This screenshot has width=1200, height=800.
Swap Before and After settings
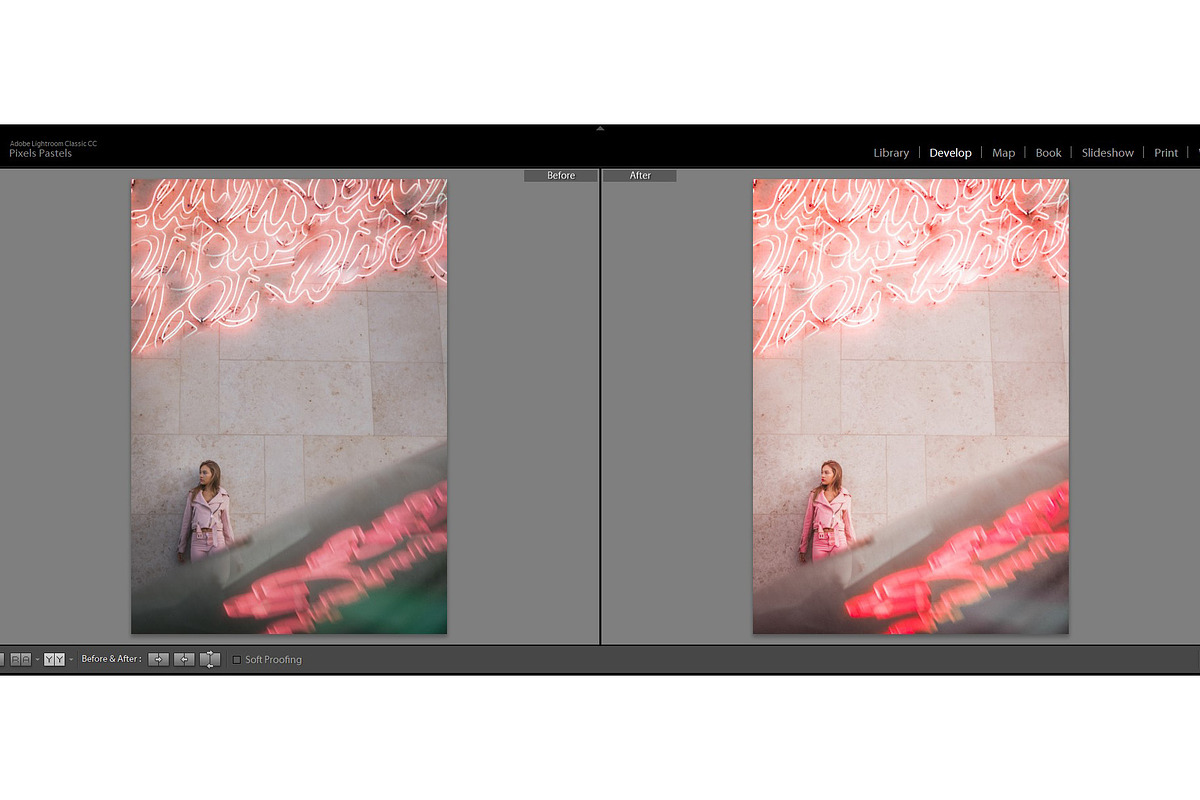(x=210, y=659)
